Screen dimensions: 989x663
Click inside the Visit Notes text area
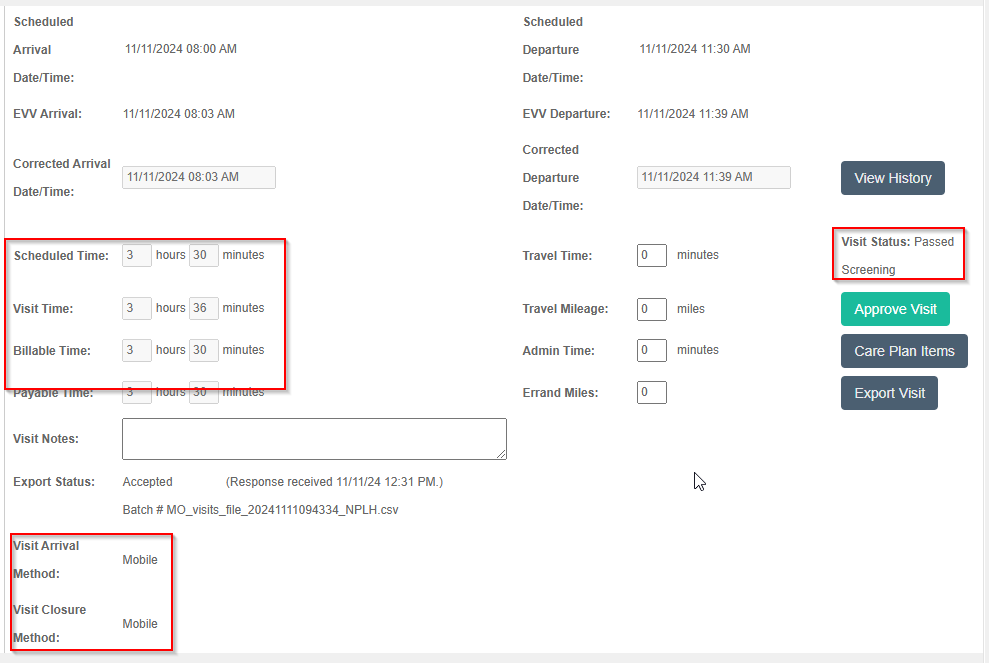point(313,439)
